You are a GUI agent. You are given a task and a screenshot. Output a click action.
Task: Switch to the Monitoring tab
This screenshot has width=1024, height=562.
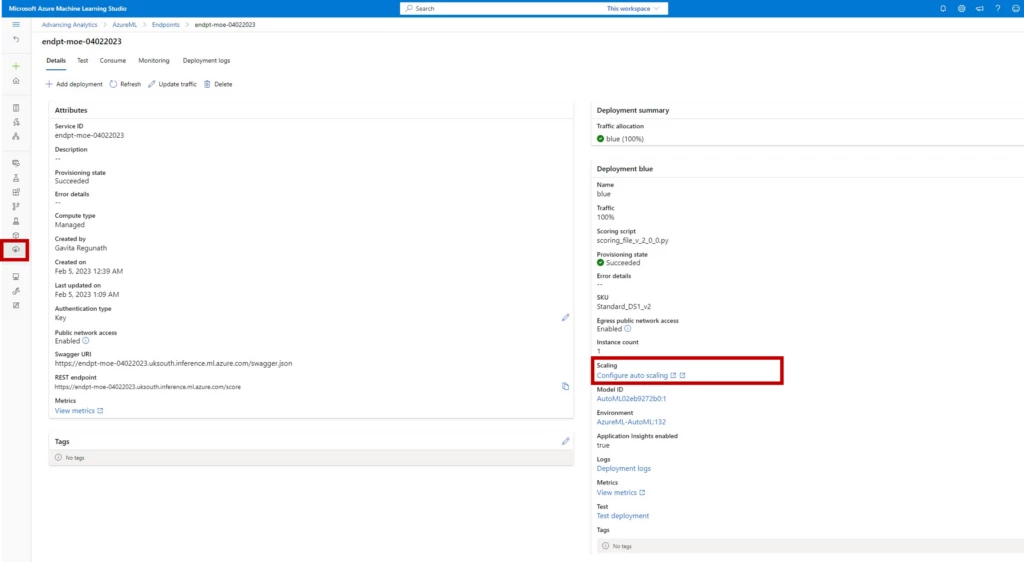(154, 61)
